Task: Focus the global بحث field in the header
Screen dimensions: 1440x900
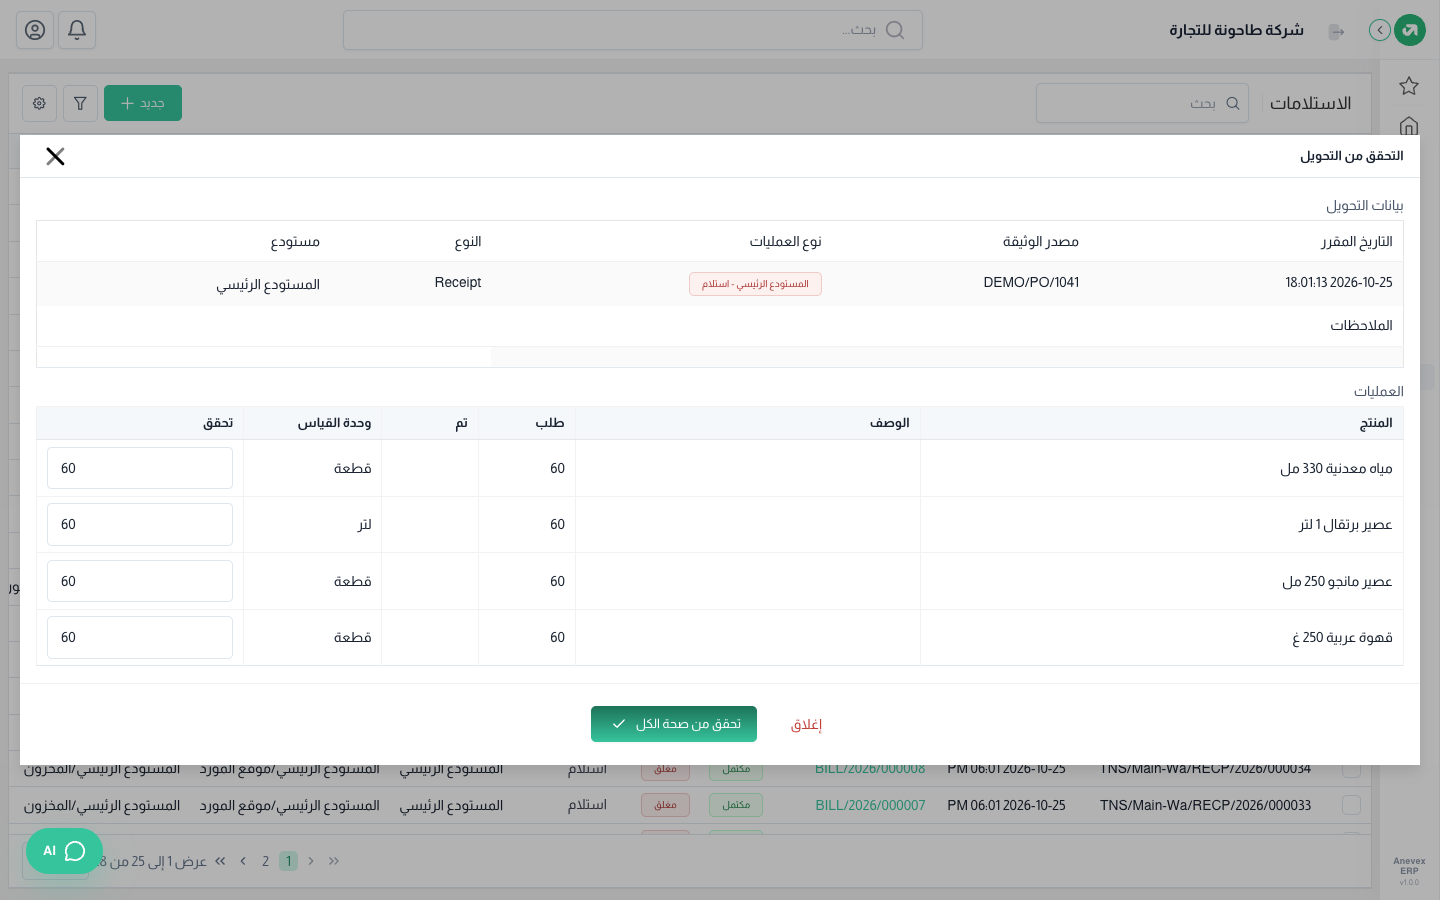Action: pyautogui.click(x=632, y=30)
